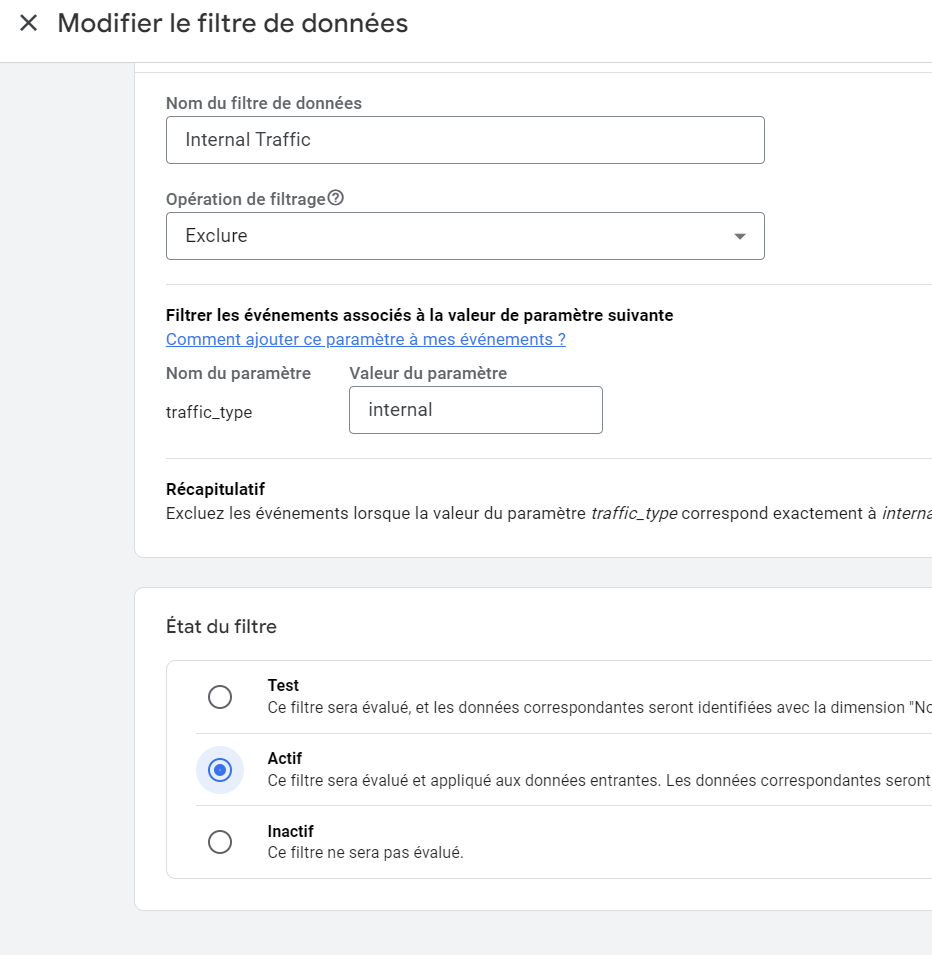
Task: Select the Test radio button
Action: [x=220, y=697]
